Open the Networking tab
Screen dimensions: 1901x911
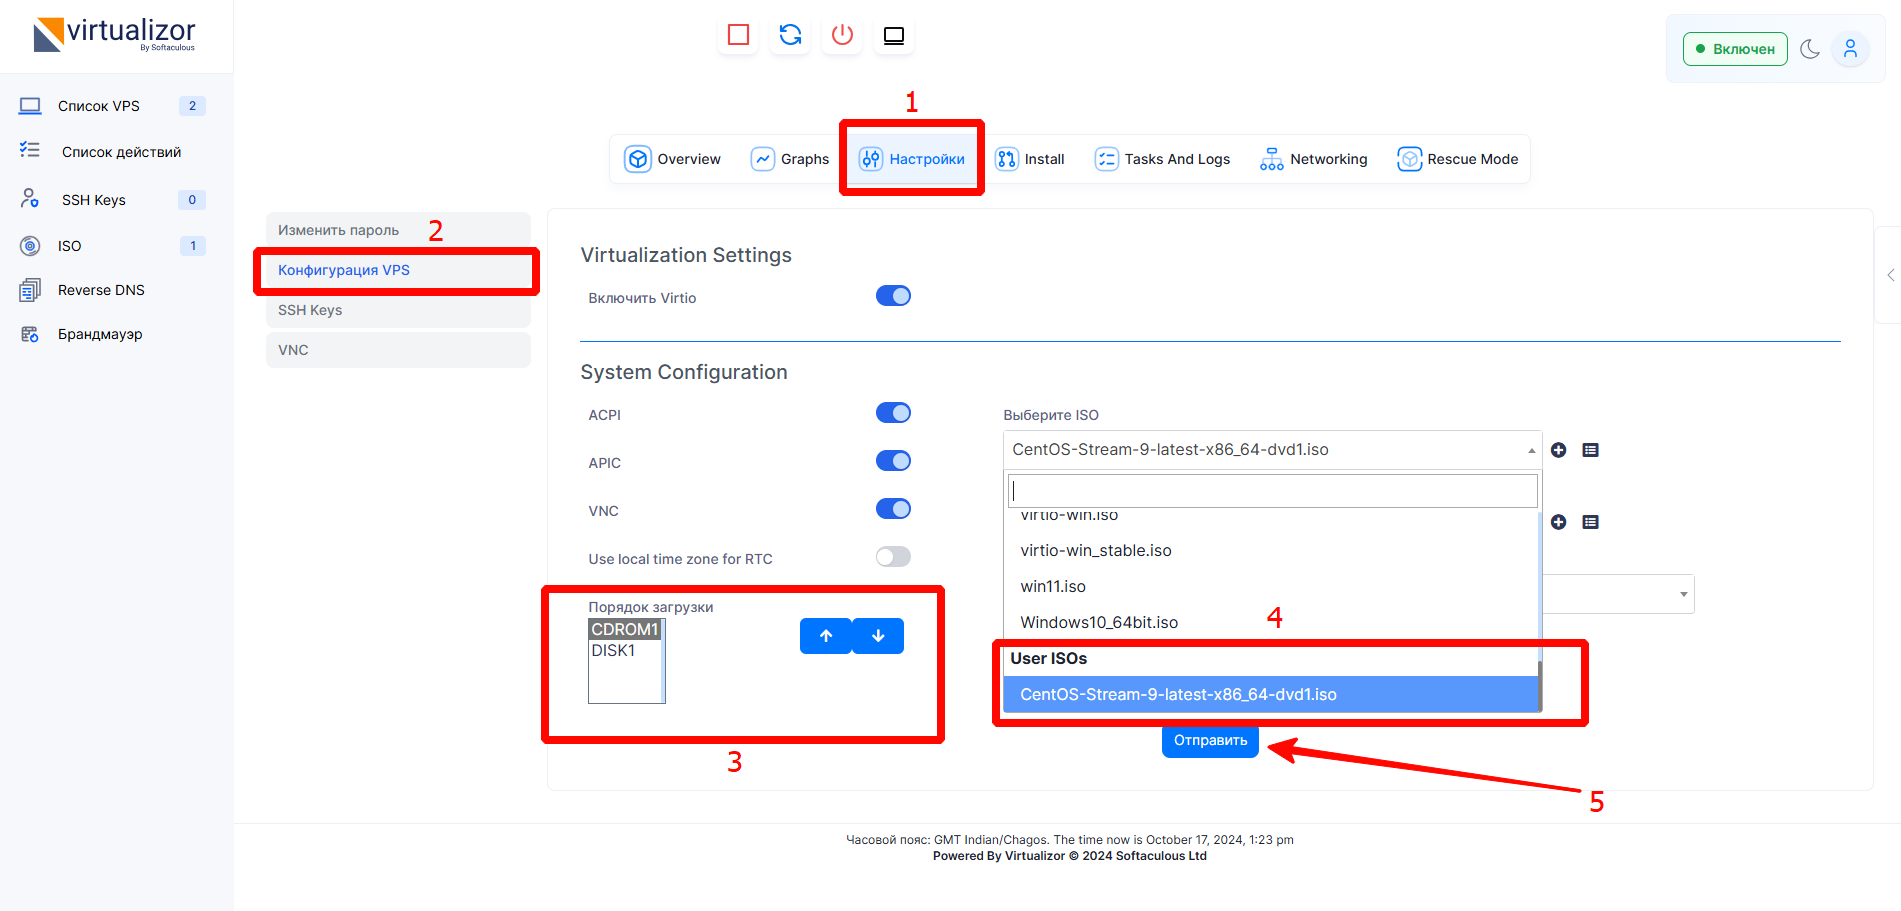coord(1313,159)
